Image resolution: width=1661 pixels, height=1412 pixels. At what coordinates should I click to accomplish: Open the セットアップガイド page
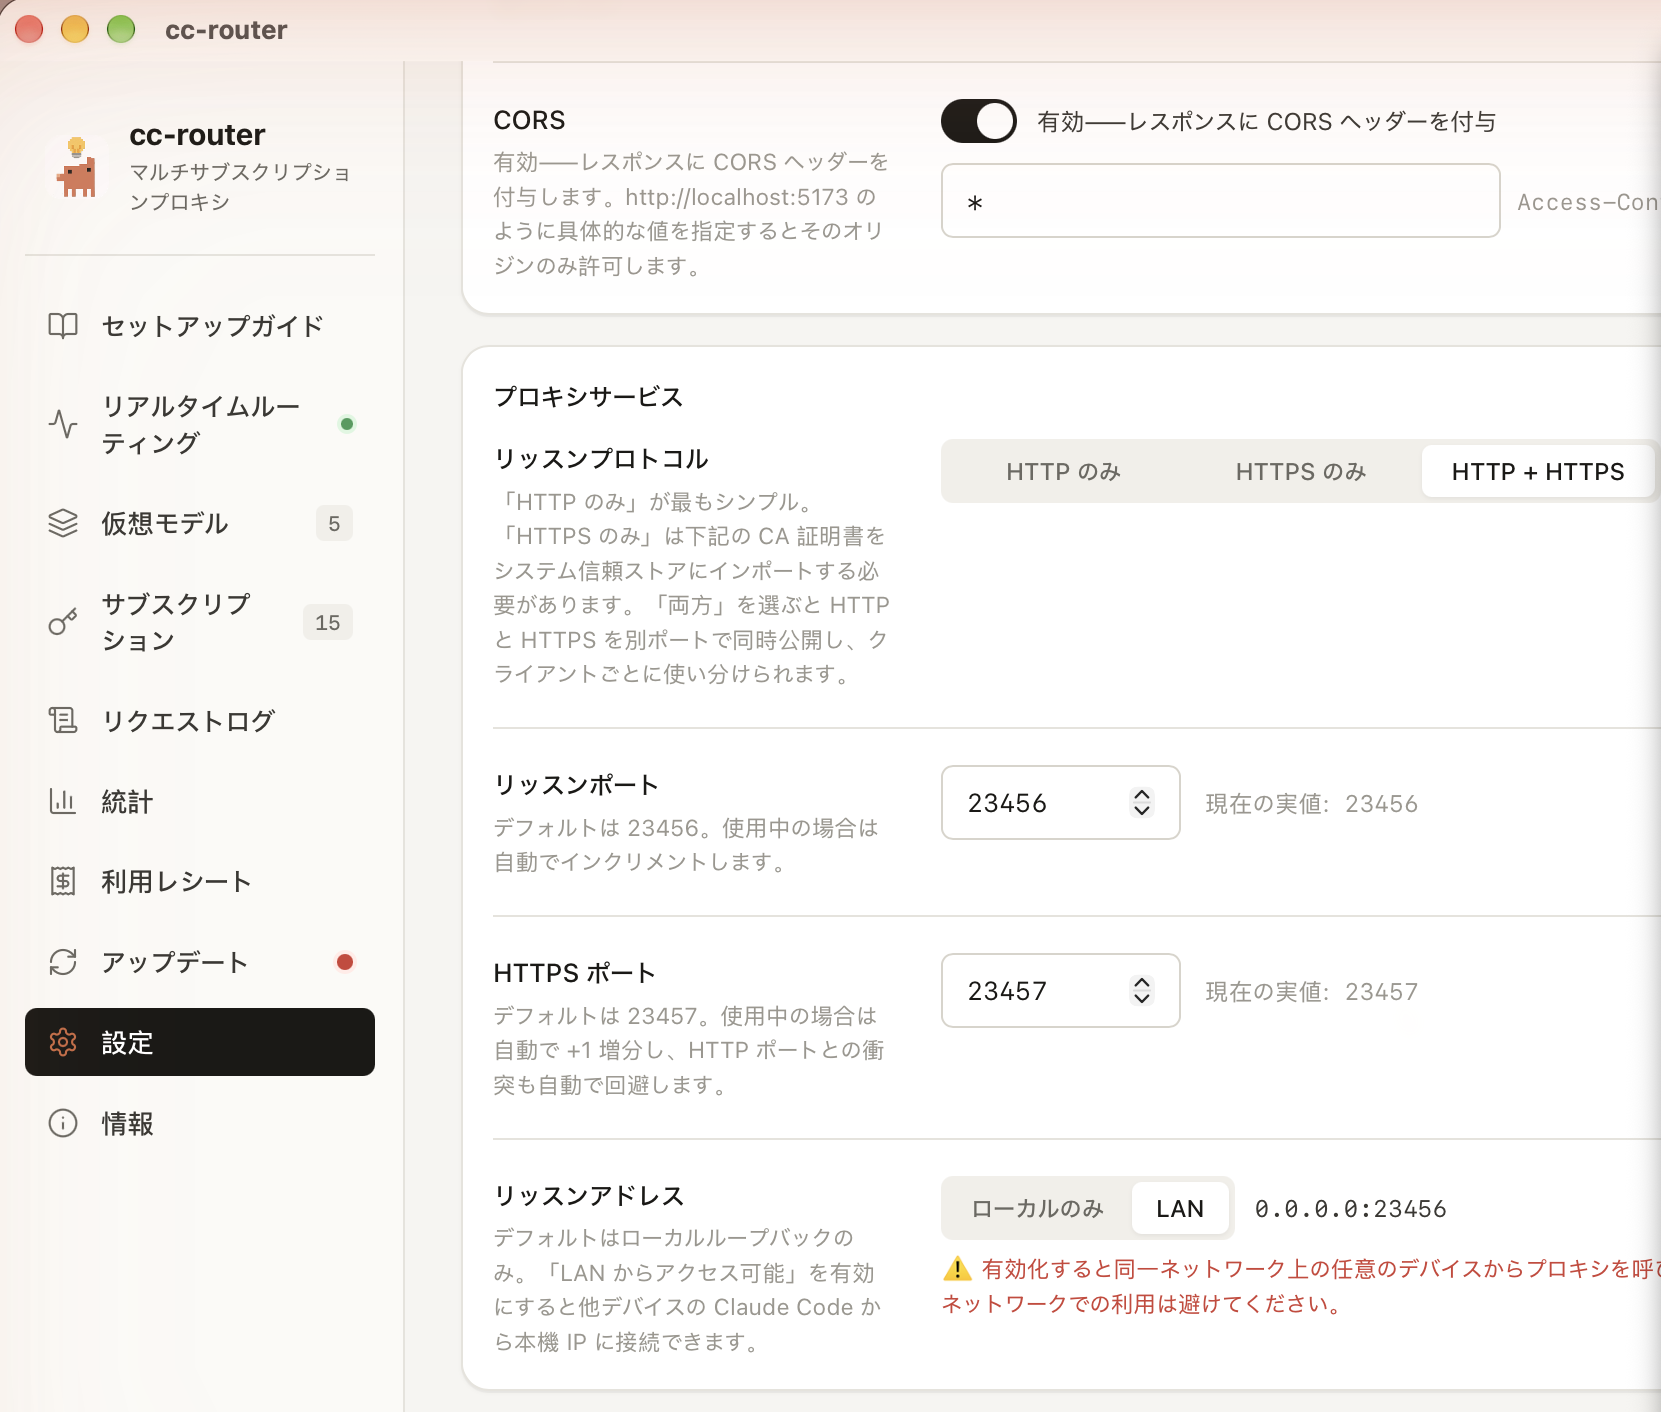point(200,326)
